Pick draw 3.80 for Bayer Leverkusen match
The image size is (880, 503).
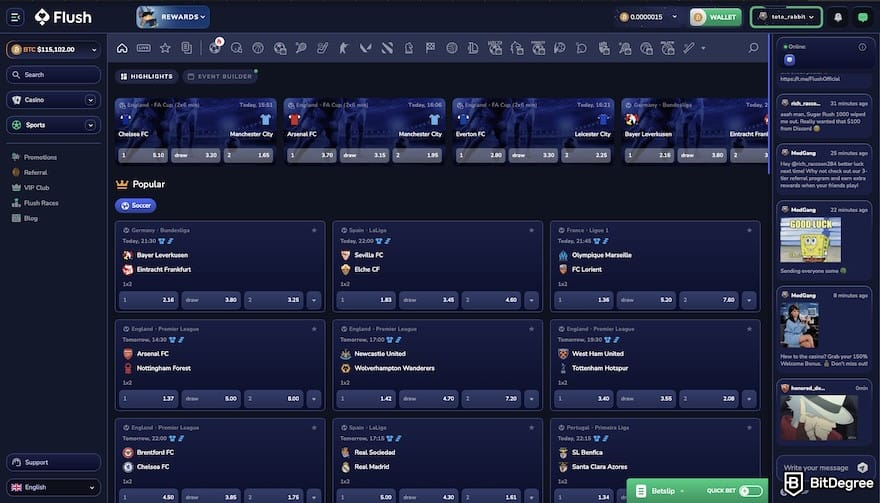click(211, 300)
